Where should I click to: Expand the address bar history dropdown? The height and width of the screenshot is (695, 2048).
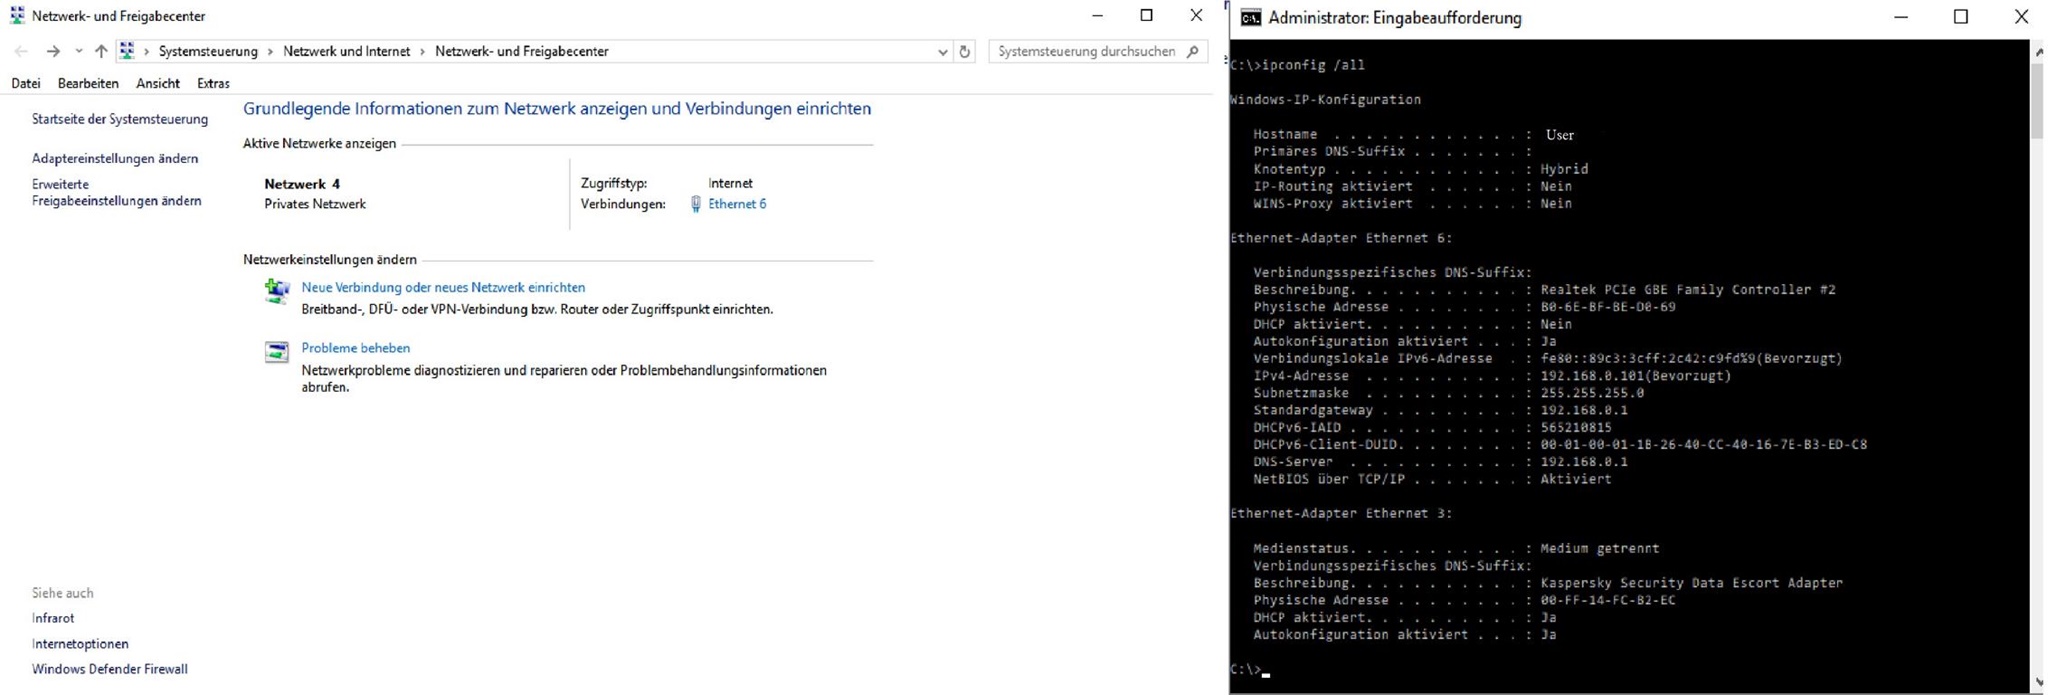[x=942, y=51]
